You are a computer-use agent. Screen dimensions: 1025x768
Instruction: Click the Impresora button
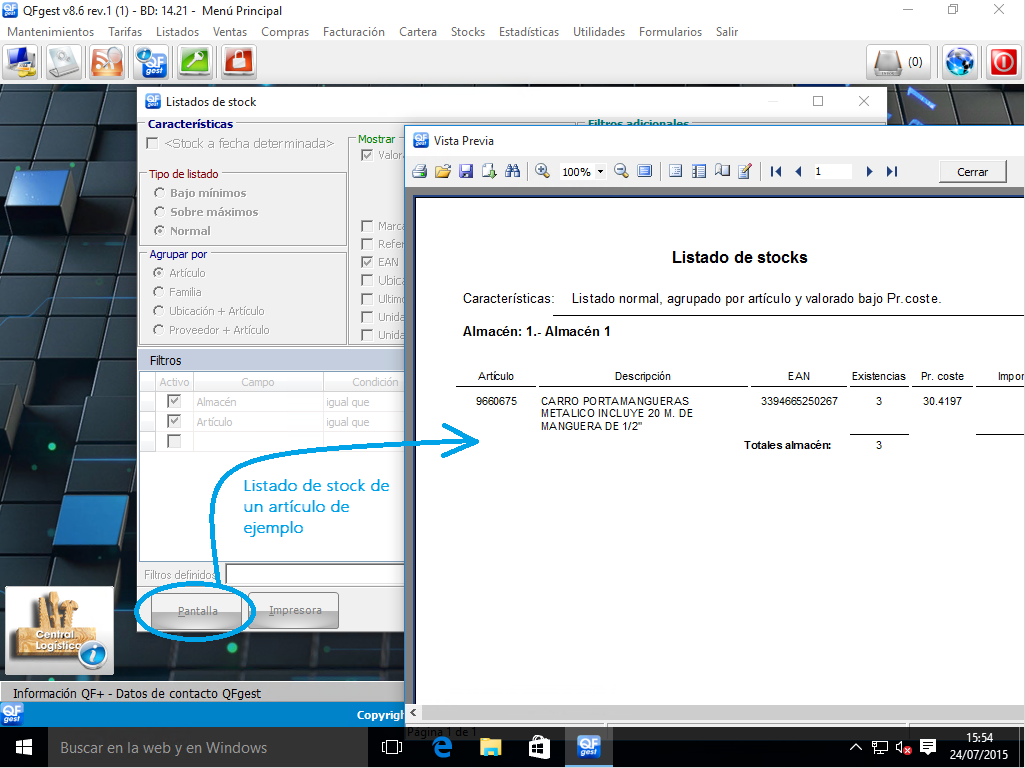[295, 610]
